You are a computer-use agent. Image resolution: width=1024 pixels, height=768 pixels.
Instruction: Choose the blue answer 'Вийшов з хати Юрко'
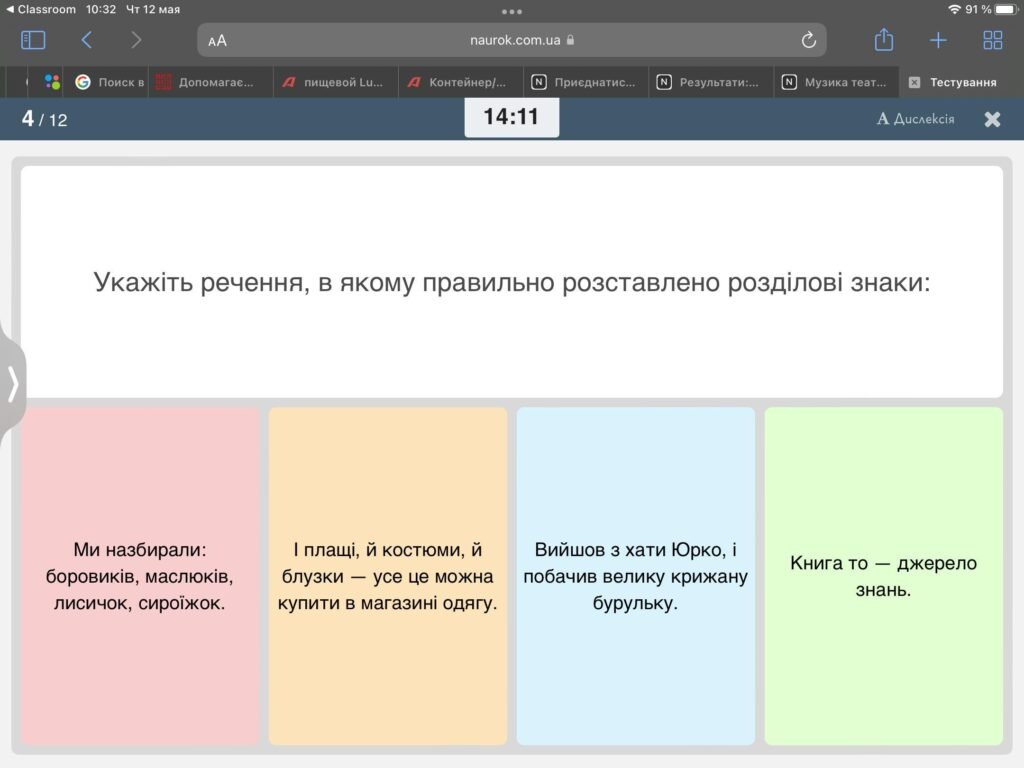point(636,576)
